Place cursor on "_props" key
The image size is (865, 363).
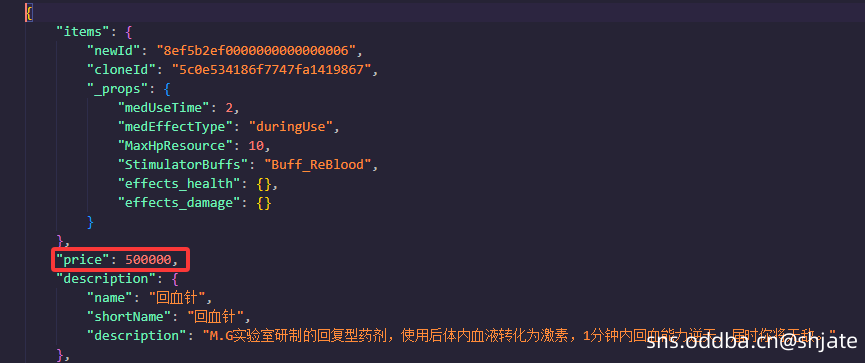click(114, 89)
